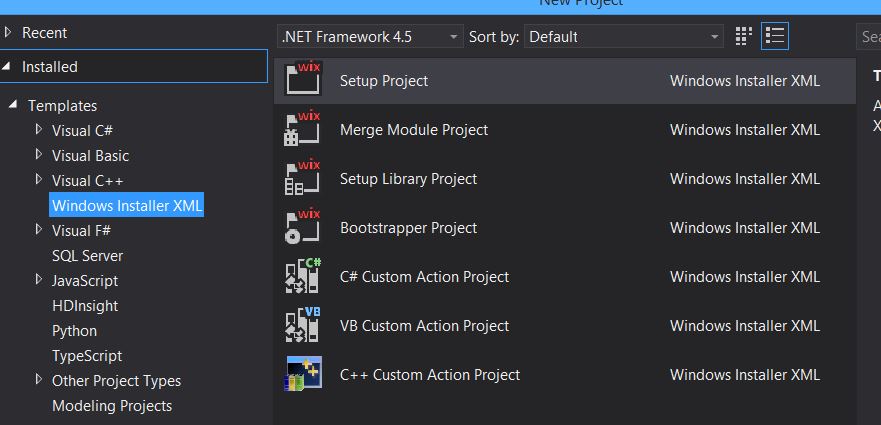Switch to small icons grid view
881x425 pixels.
click(x=743, y=37)
